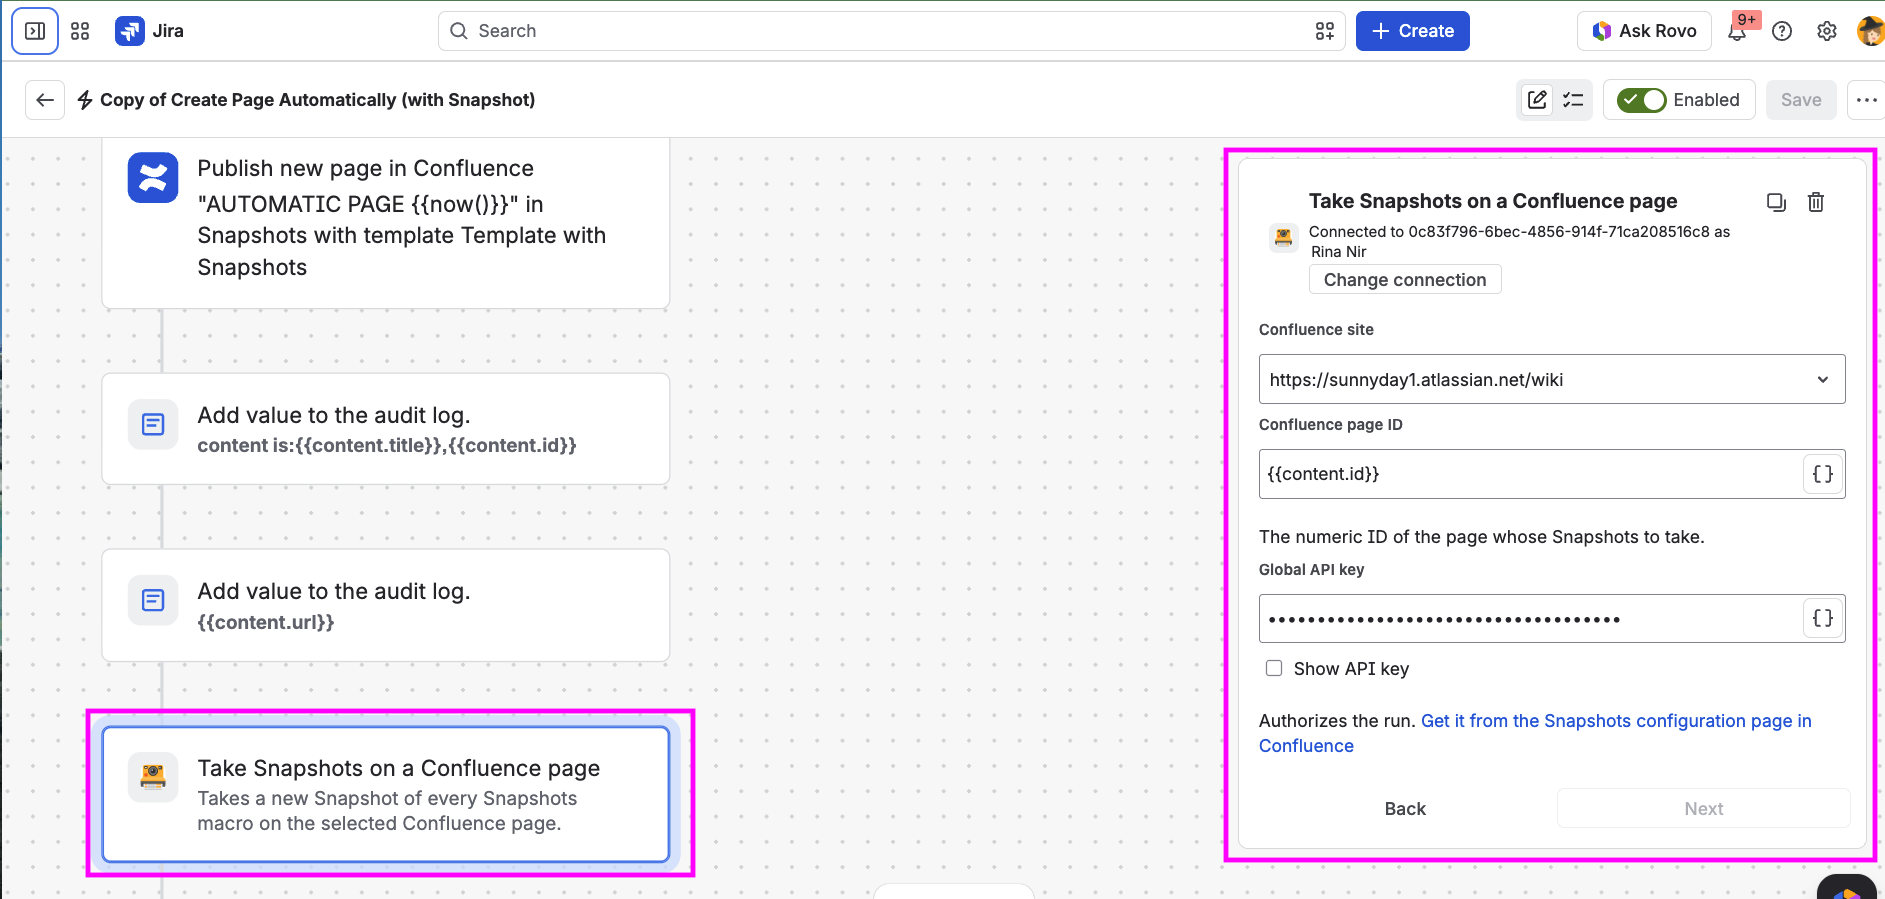
Task: Click the search bar filter icon
Action: (x=1325, y=31)
